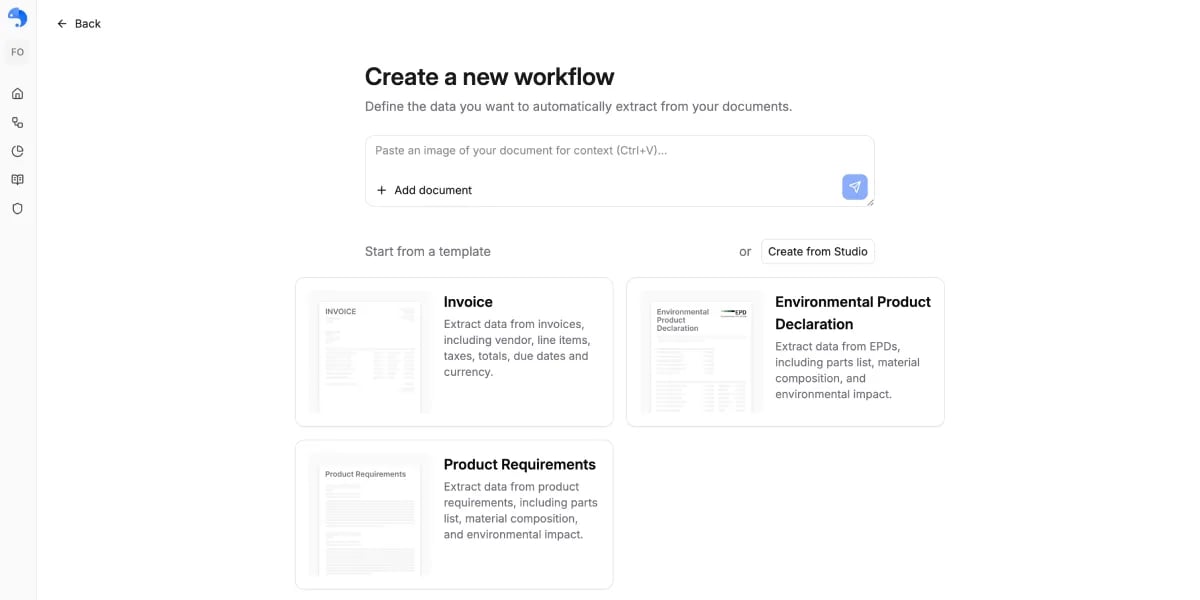Image resolution: width=1200 pixels, height=600 pixels.
Task: Click the textarea resize handle corner
Action: [x=869, y=201]
